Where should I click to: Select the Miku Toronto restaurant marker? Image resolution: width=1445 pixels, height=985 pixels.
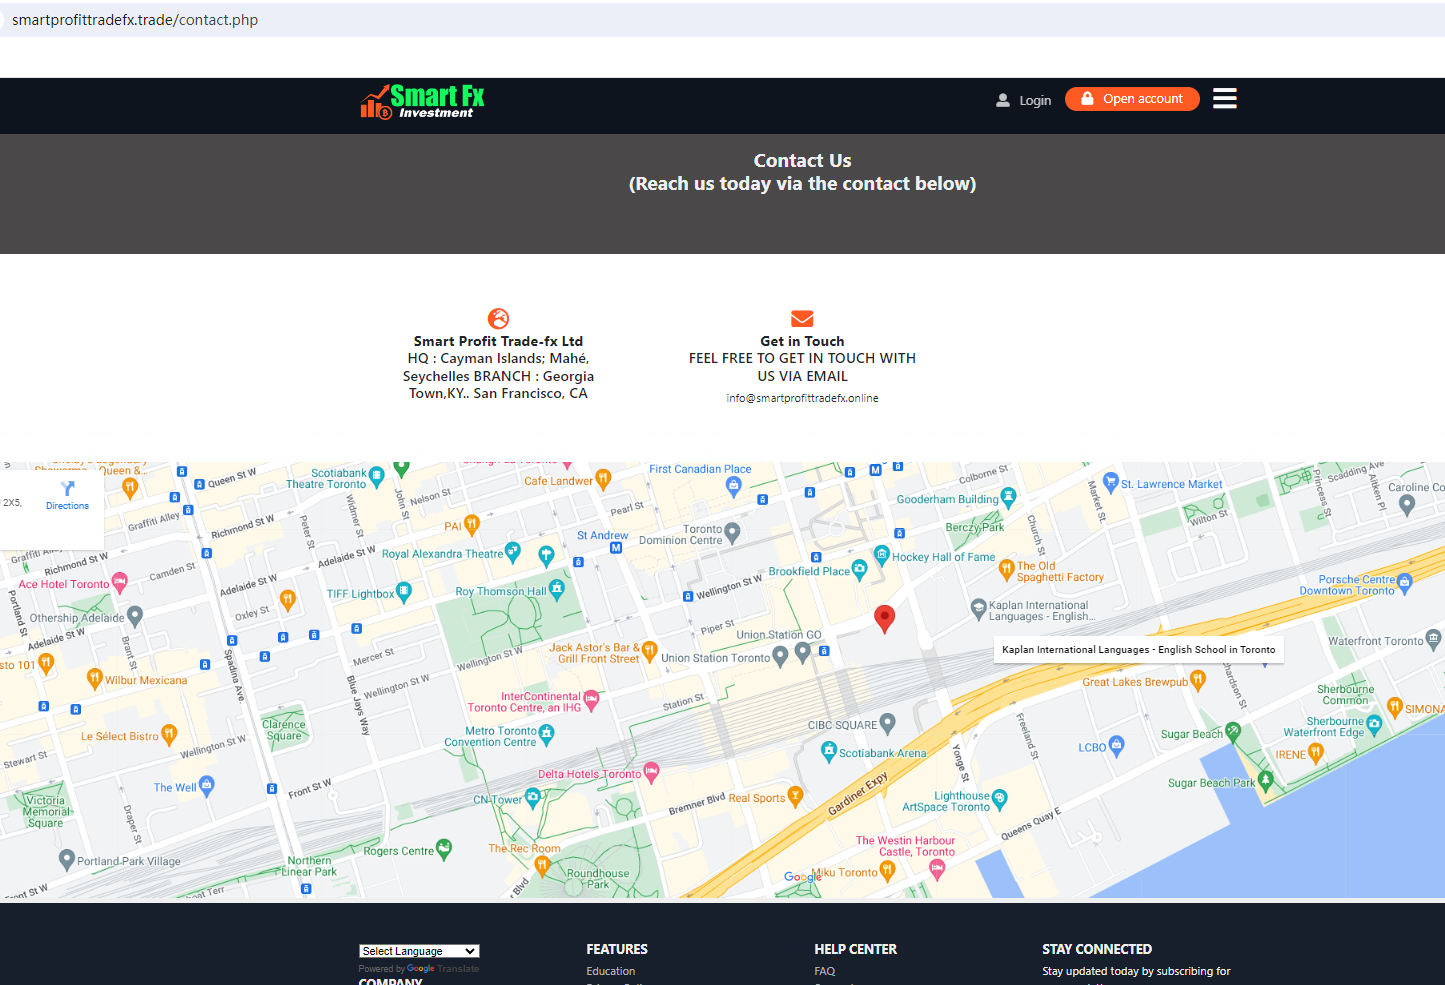tap(887, 871)
